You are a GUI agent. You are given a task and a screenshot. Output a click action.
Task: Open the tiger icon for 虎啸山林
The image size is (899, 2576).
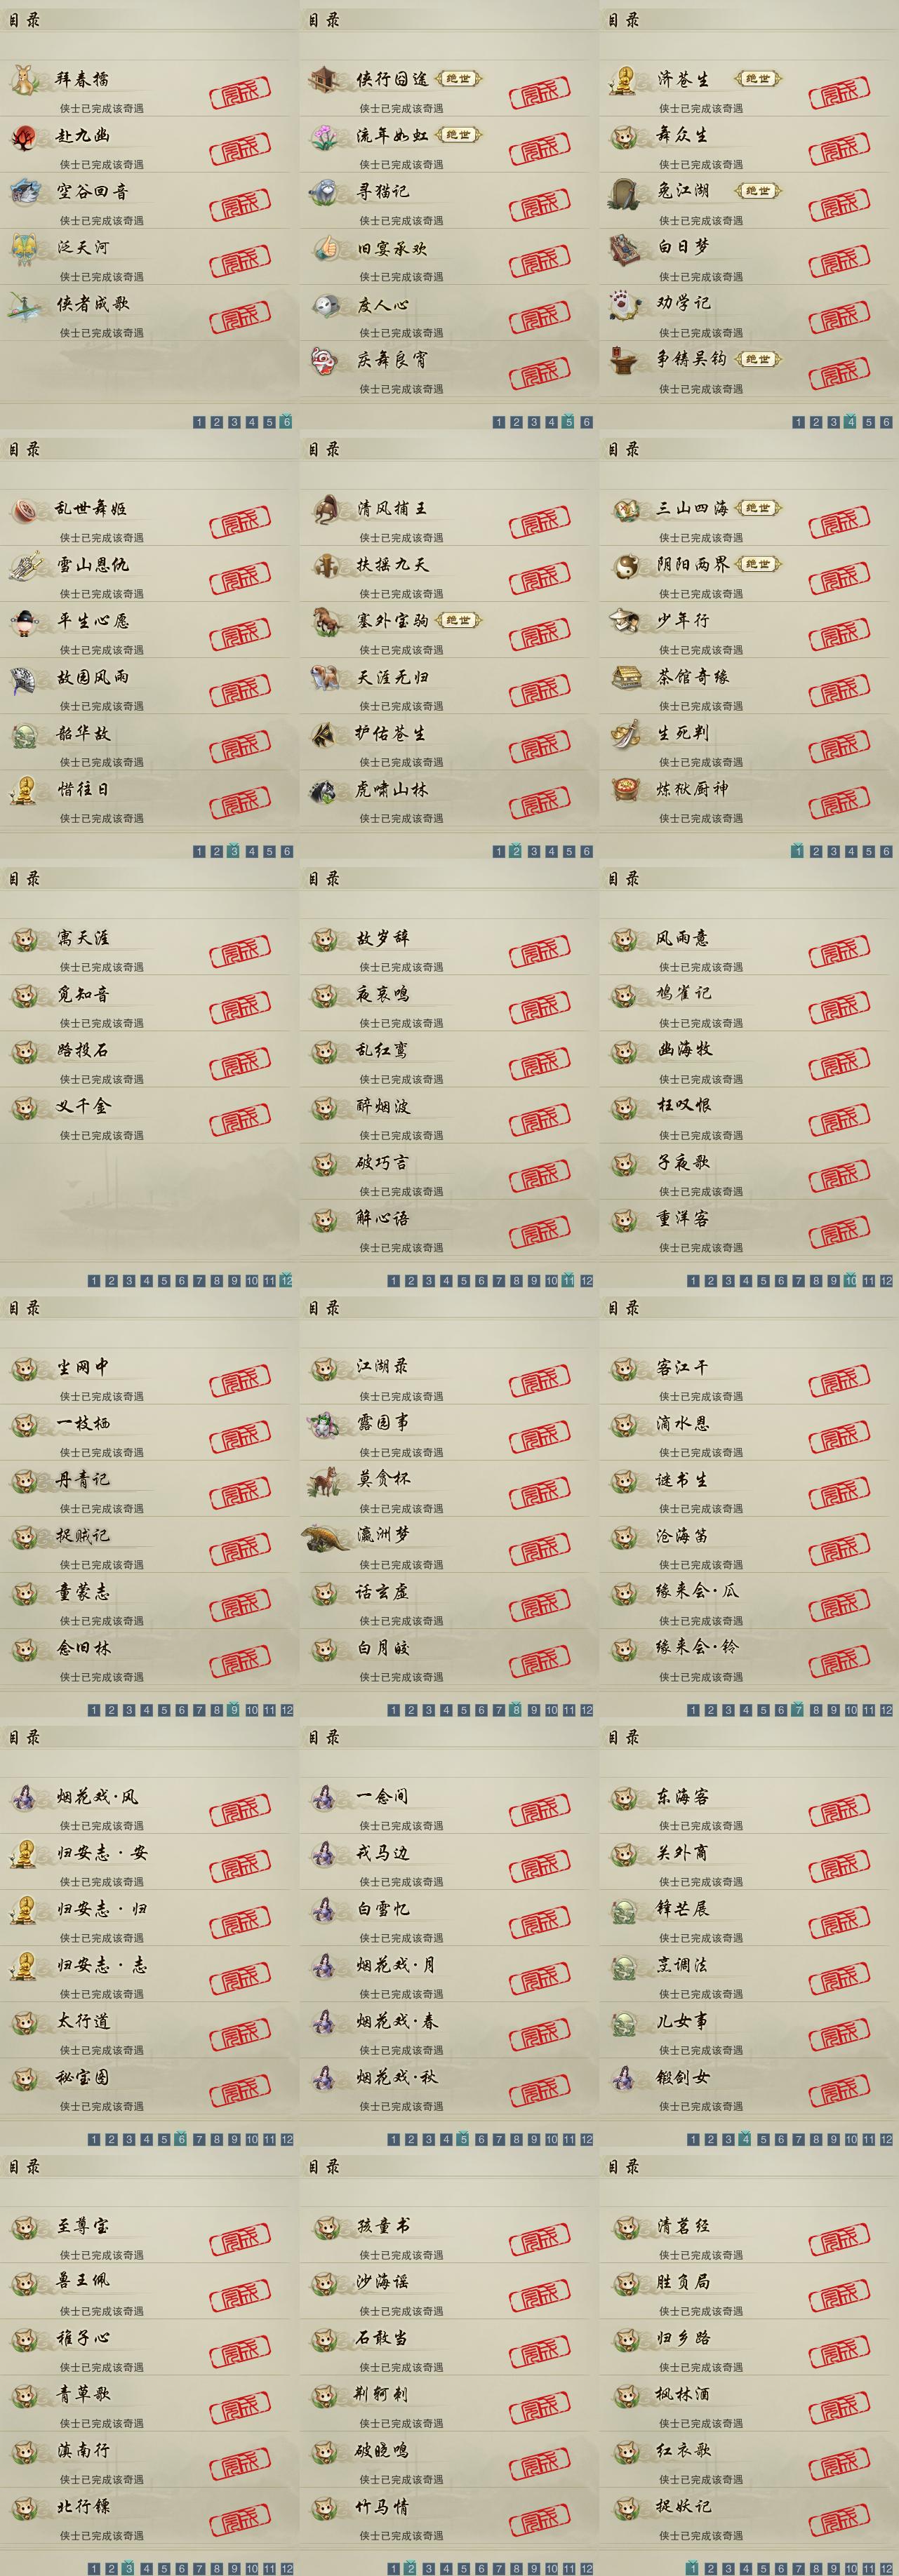pos(325,790)
